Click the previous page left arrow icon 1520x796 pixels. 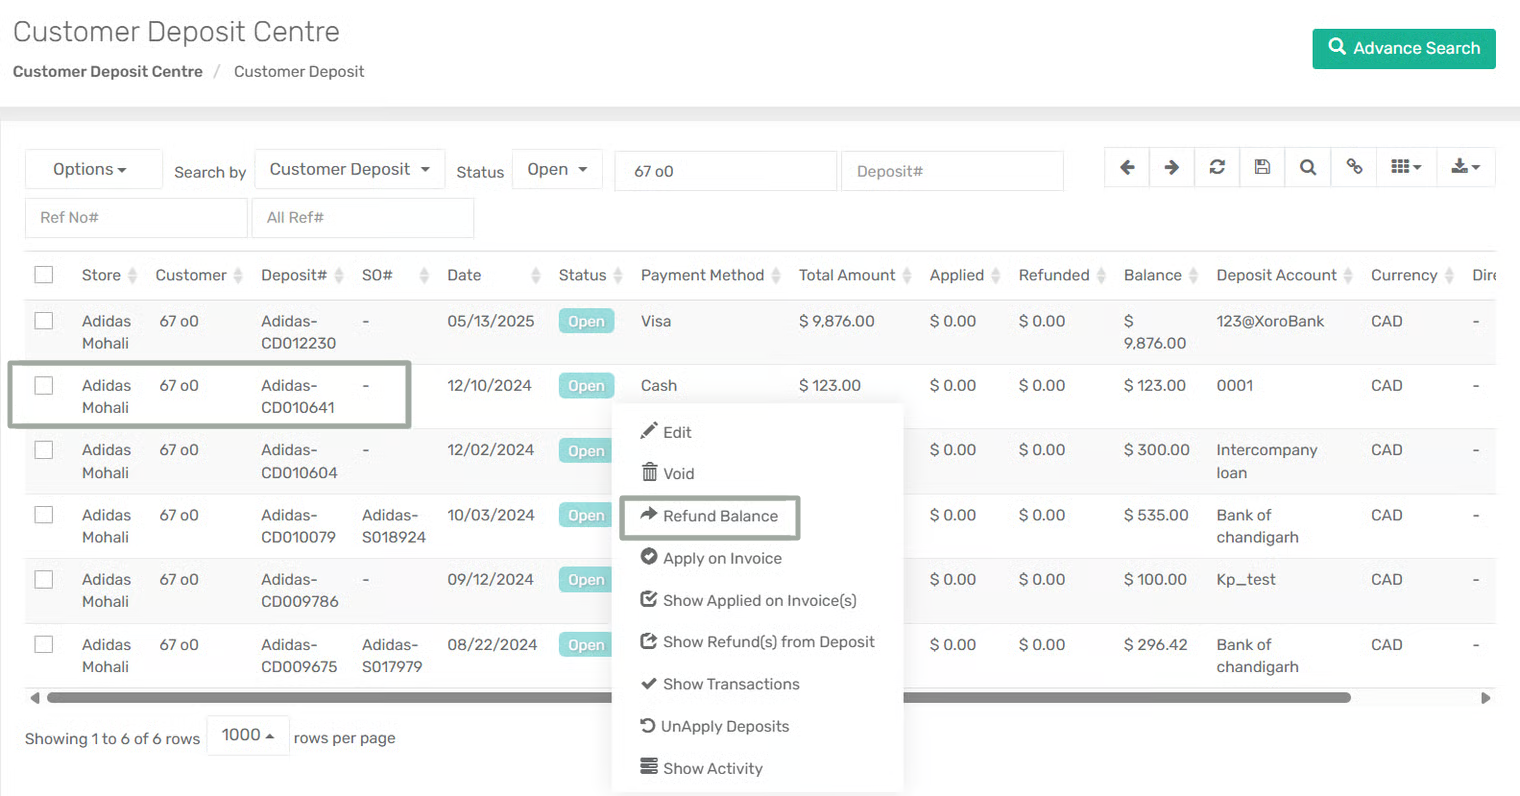pos(1127,168)
